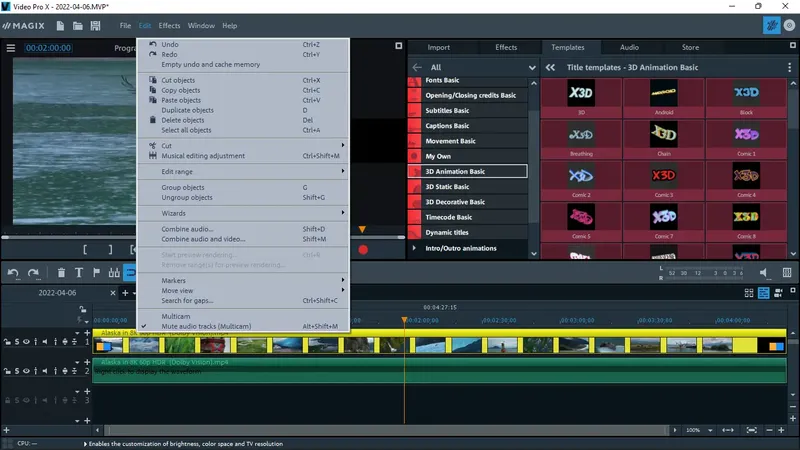The image size is (800, 450).
Task: Open the Markers submenu
Action: coord(243,281)
